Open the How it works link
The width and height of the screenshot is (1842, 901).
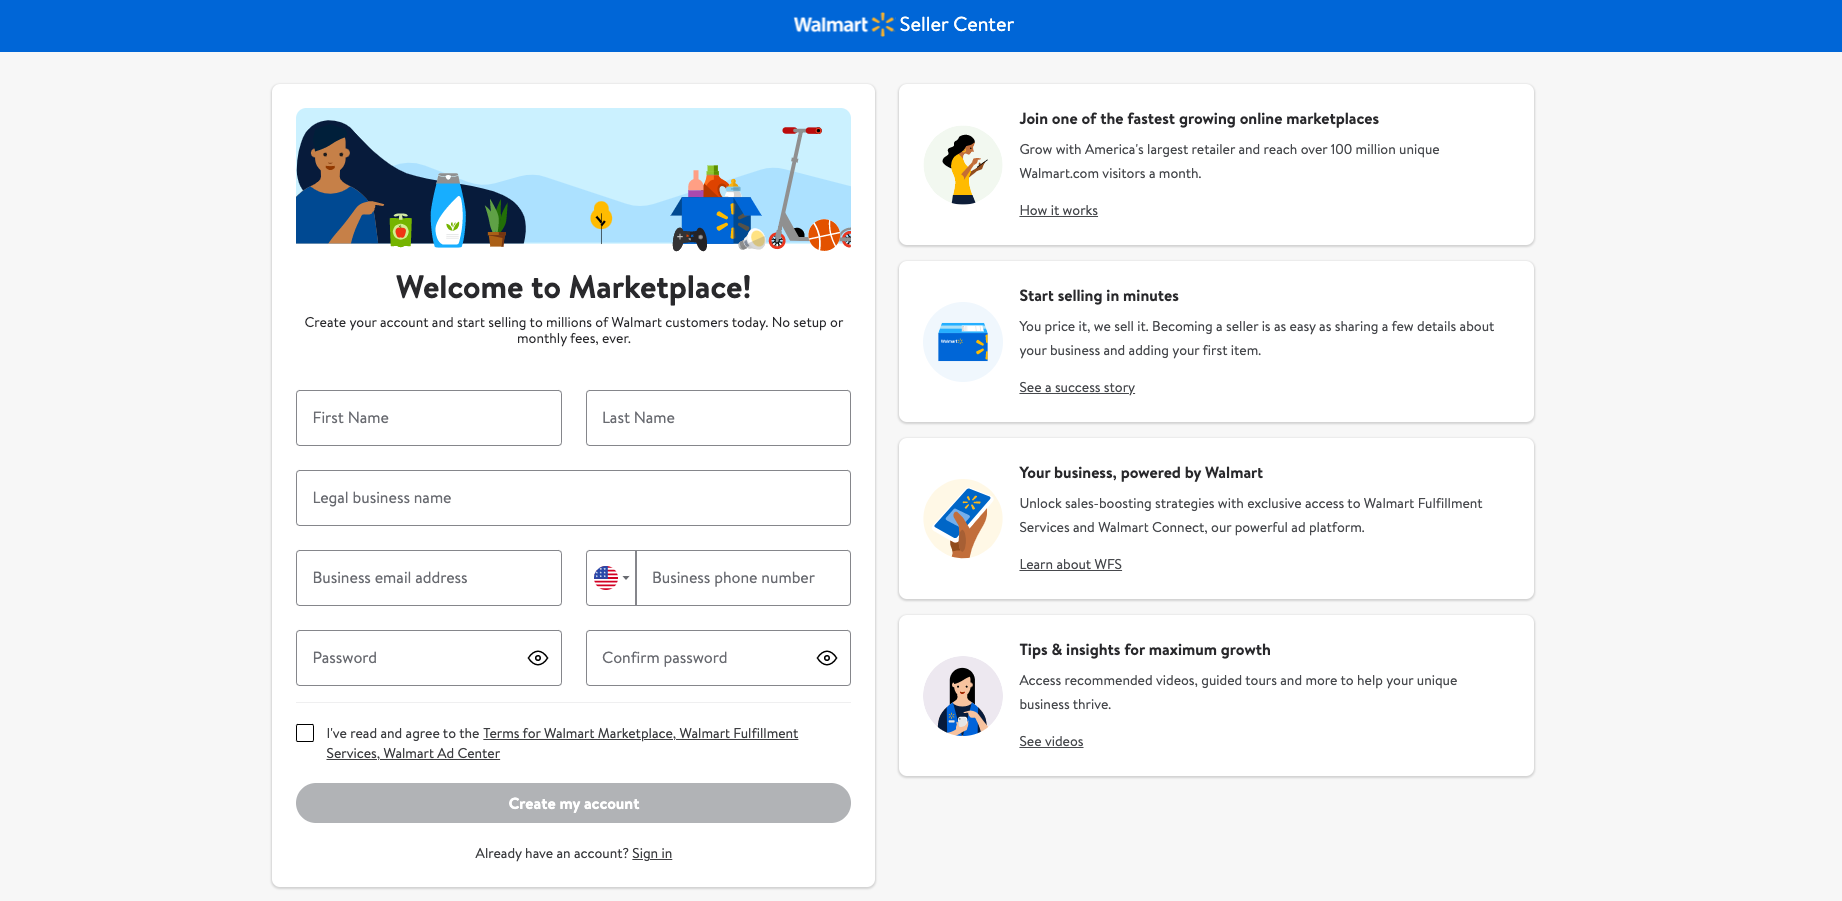point(1058,210)
